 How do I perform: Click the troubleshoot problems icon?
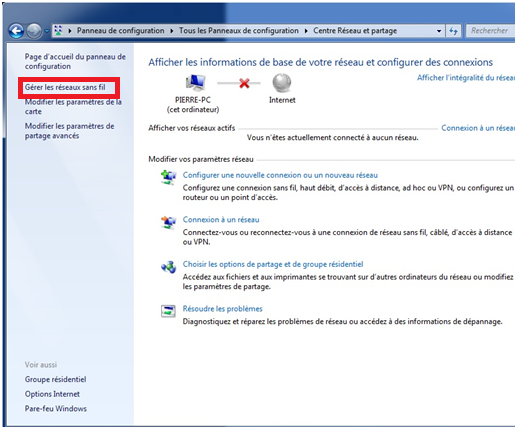point(168,311)
